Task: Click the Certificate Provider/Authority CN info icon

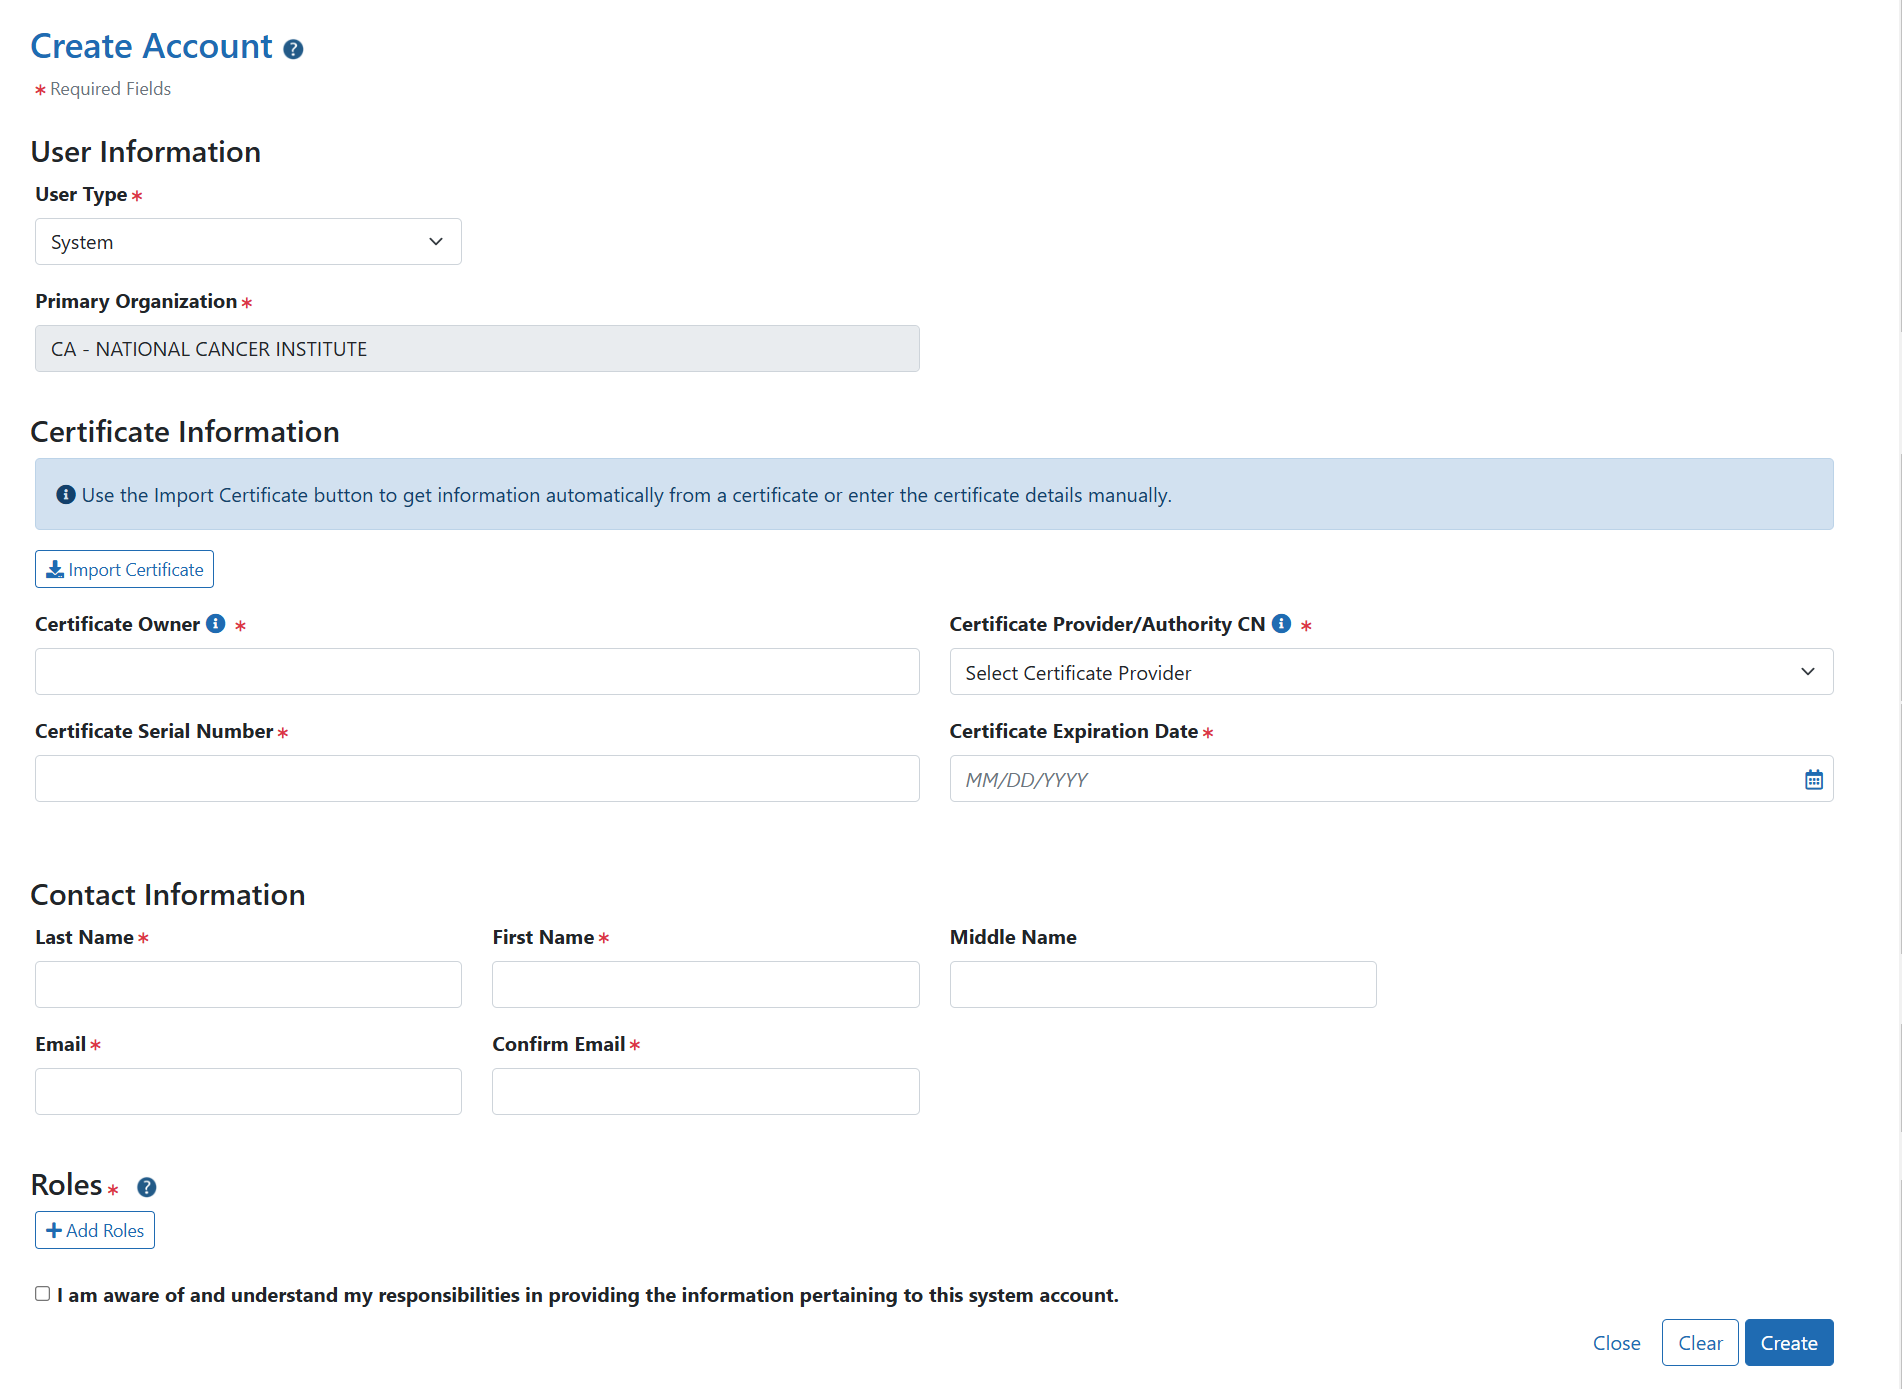Action: 1281,624
